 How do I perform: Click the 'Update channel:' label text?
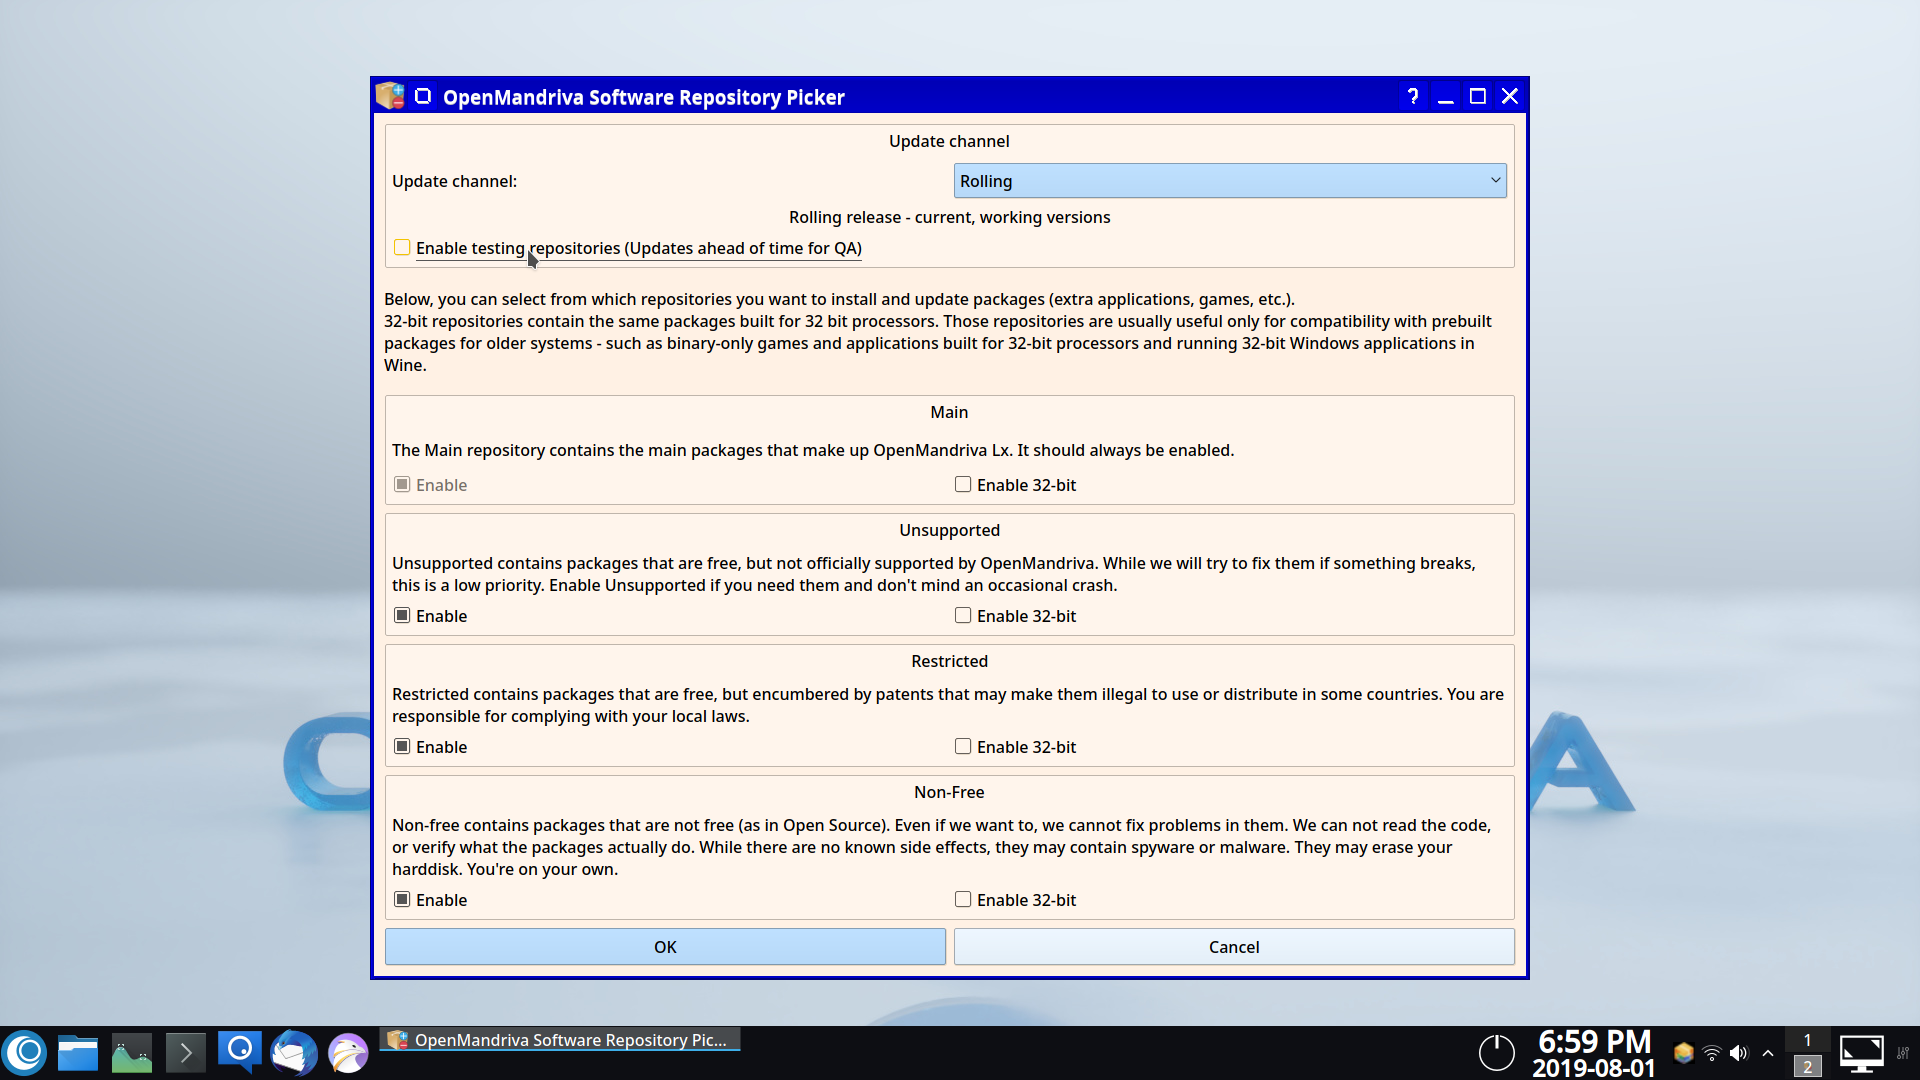coord(454,181)
